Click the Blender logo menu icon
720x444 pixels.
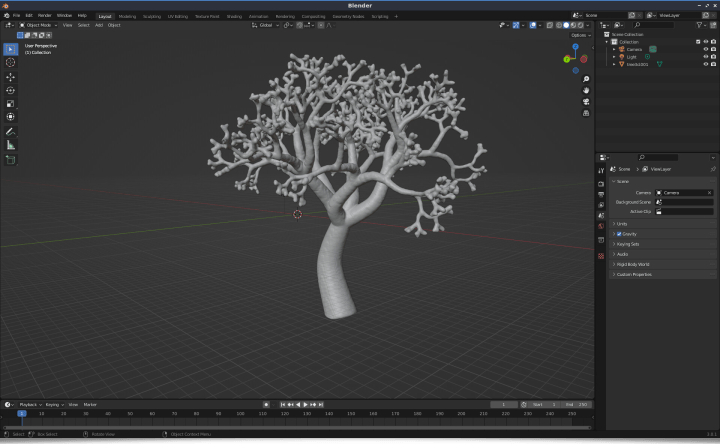tap(6, 16)
